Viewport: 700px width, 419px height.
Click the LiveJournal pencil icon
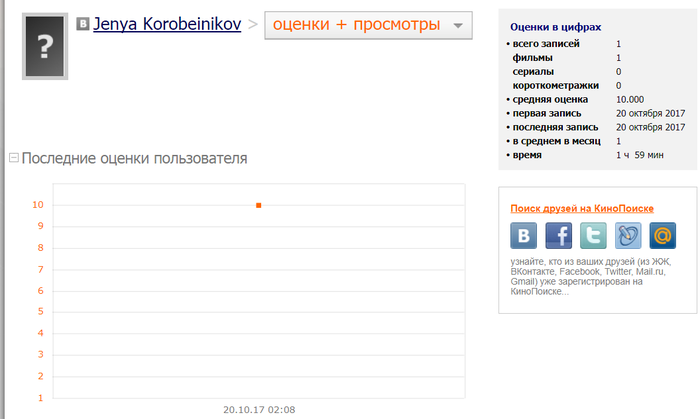pos(628,235)
